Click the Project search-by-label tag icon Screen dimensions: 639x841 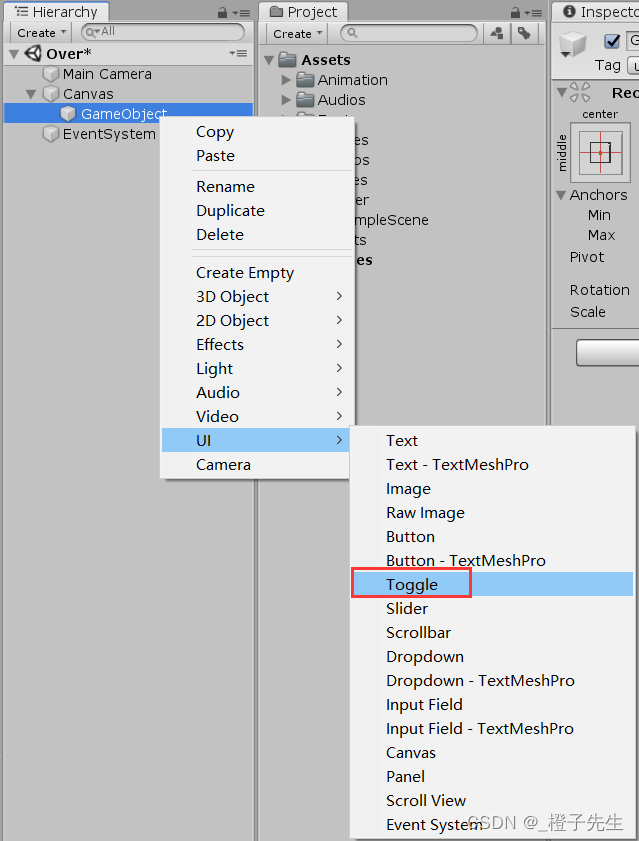click(x=524, y=33)
